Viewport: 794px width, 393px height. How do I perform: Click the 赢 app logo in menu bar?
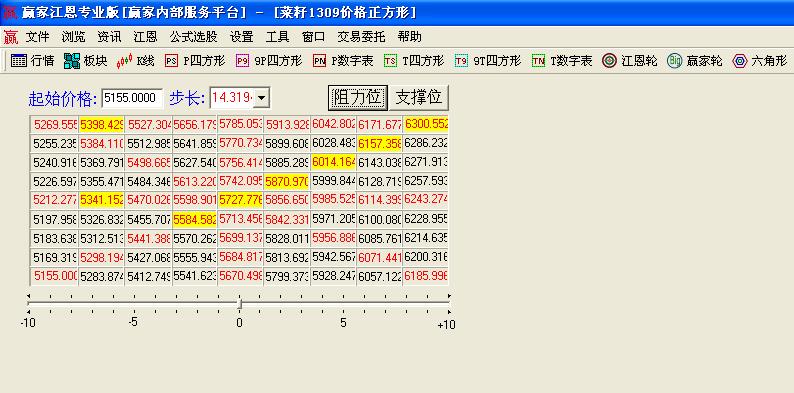[11, 37]
